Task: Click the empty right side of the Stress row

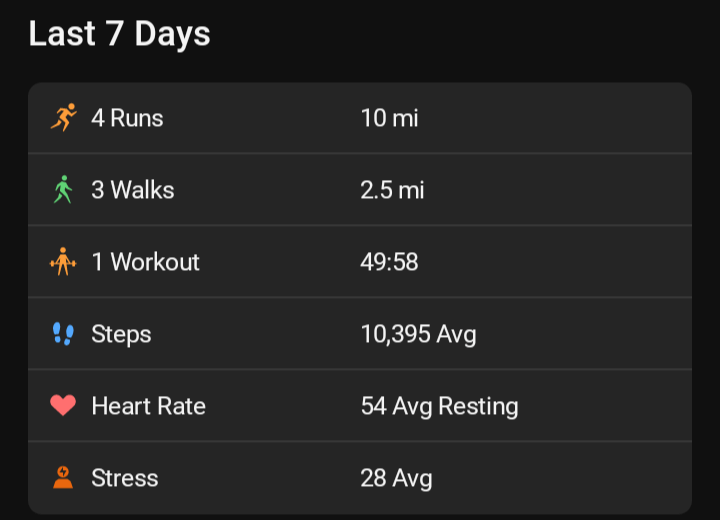Action: click(x=580, y=478)
